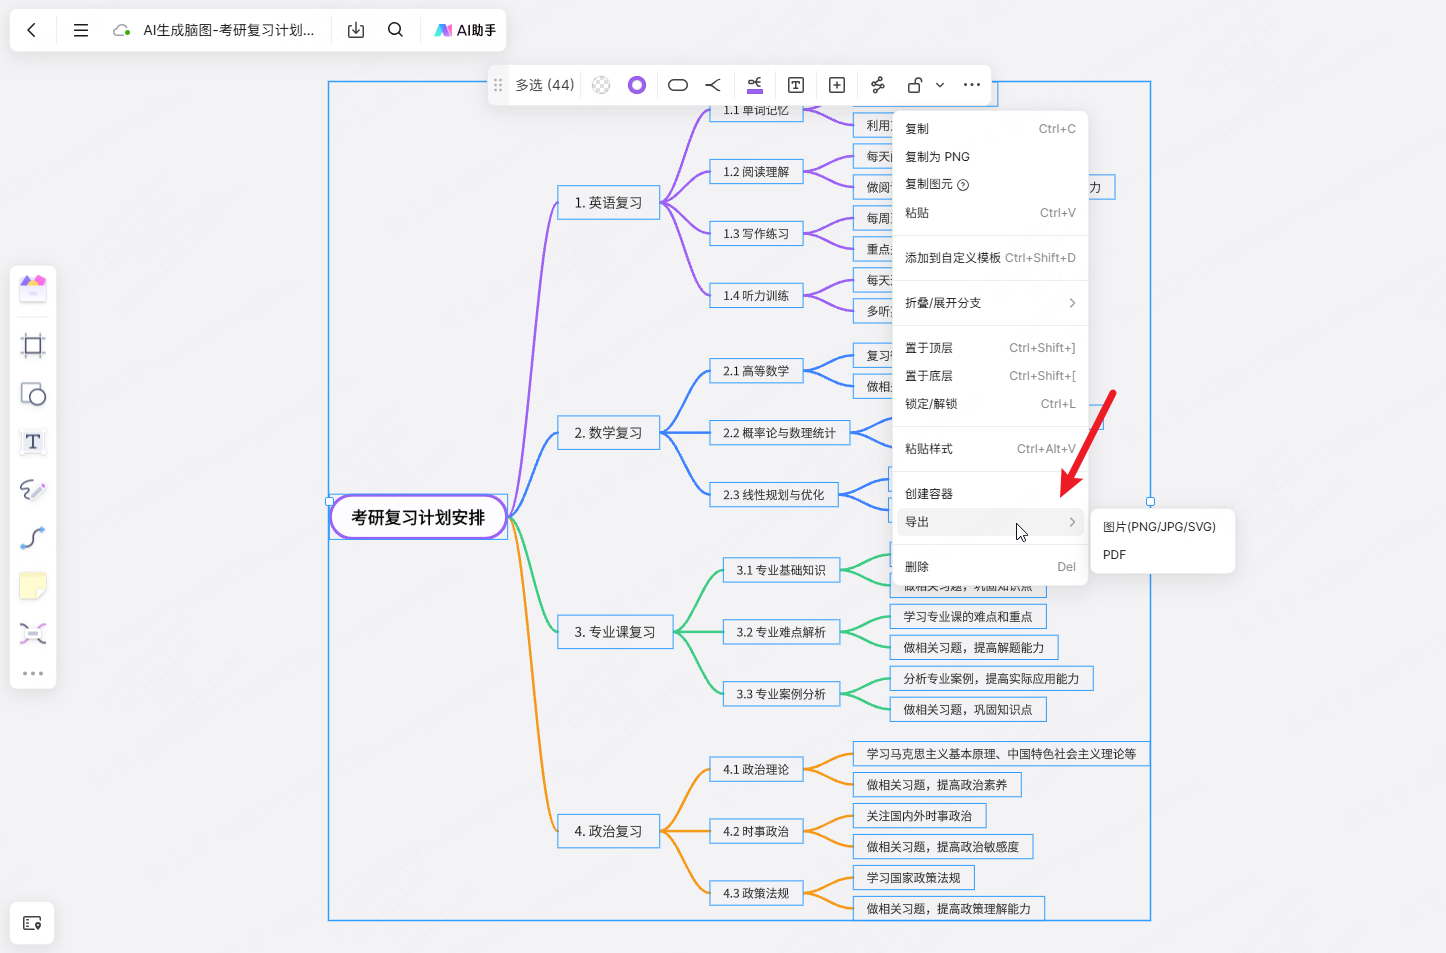Select node 1.3 写作练习
Screen dimensions: 1446x953
click(756, 234)
